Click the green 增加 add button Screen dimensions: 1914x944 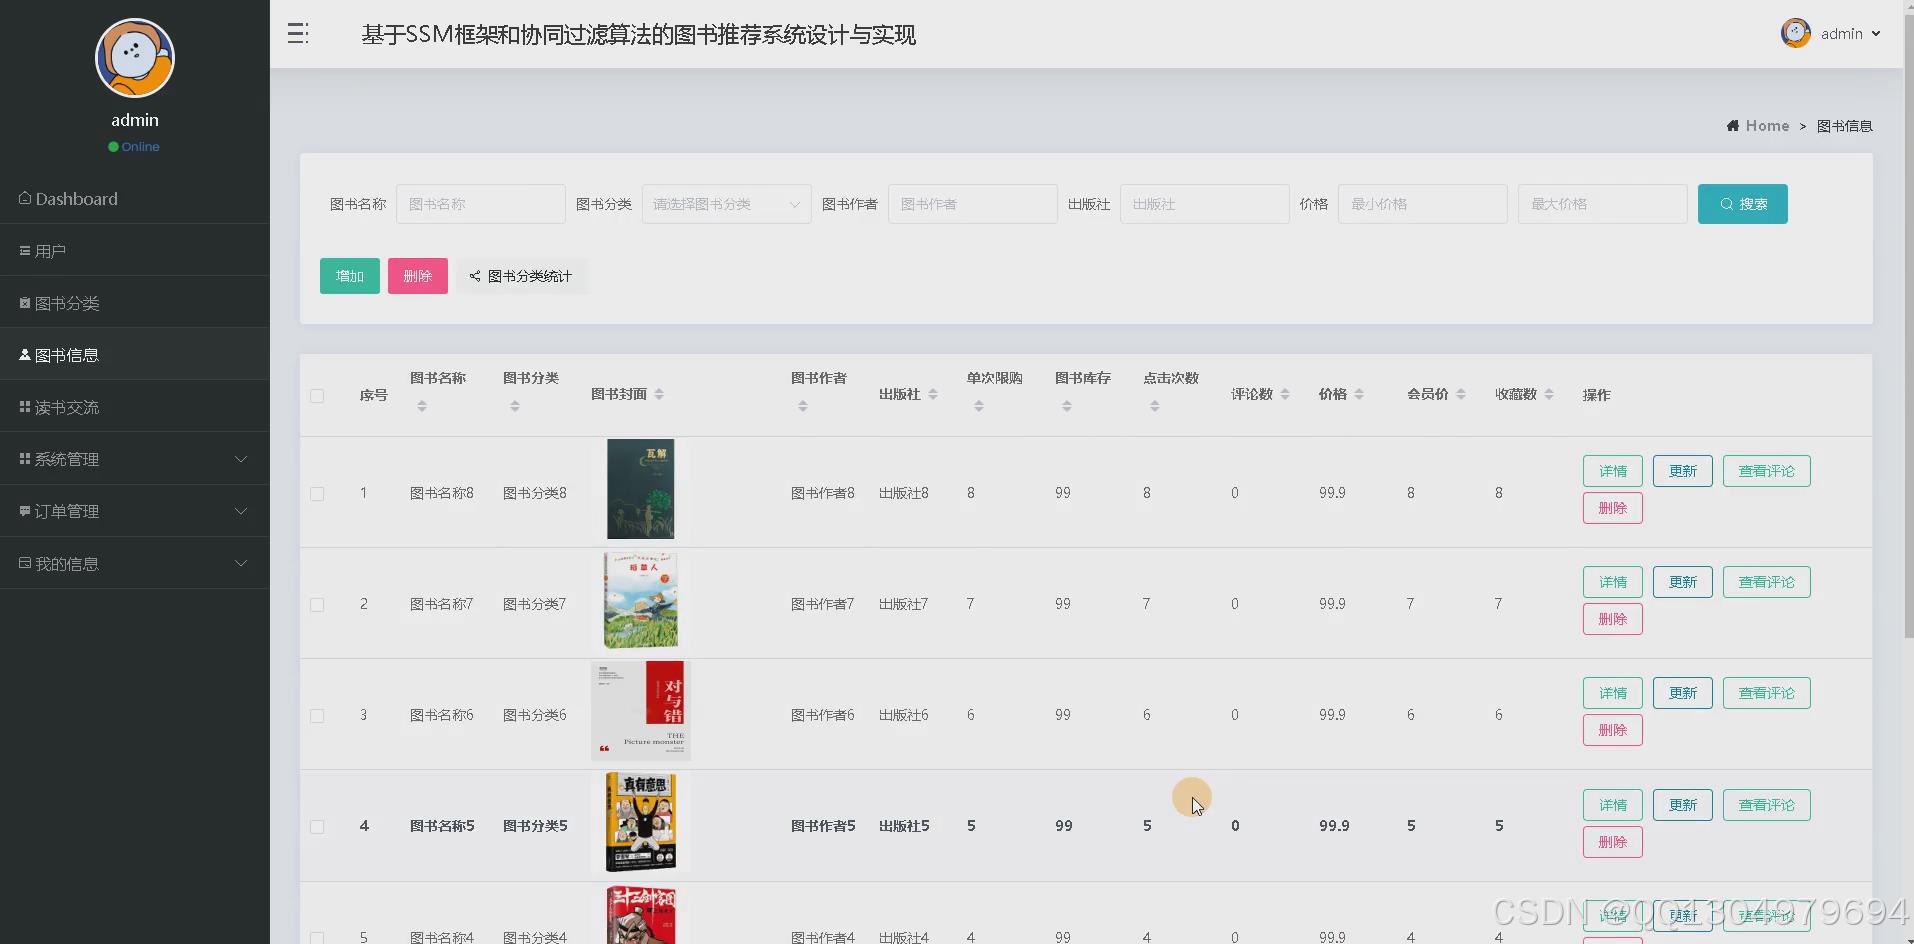tap(350, 276)
